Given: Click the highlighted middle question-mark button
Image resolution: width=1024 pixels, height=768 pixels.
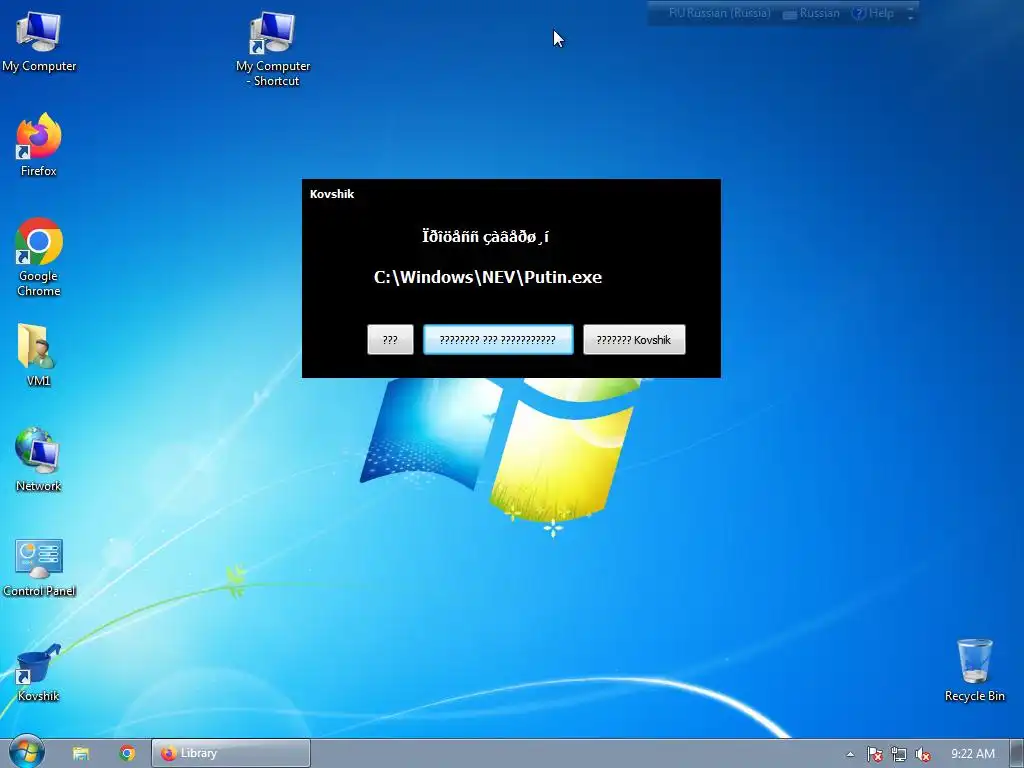Looking at the screenshot, I should click(x=498, y=340).
